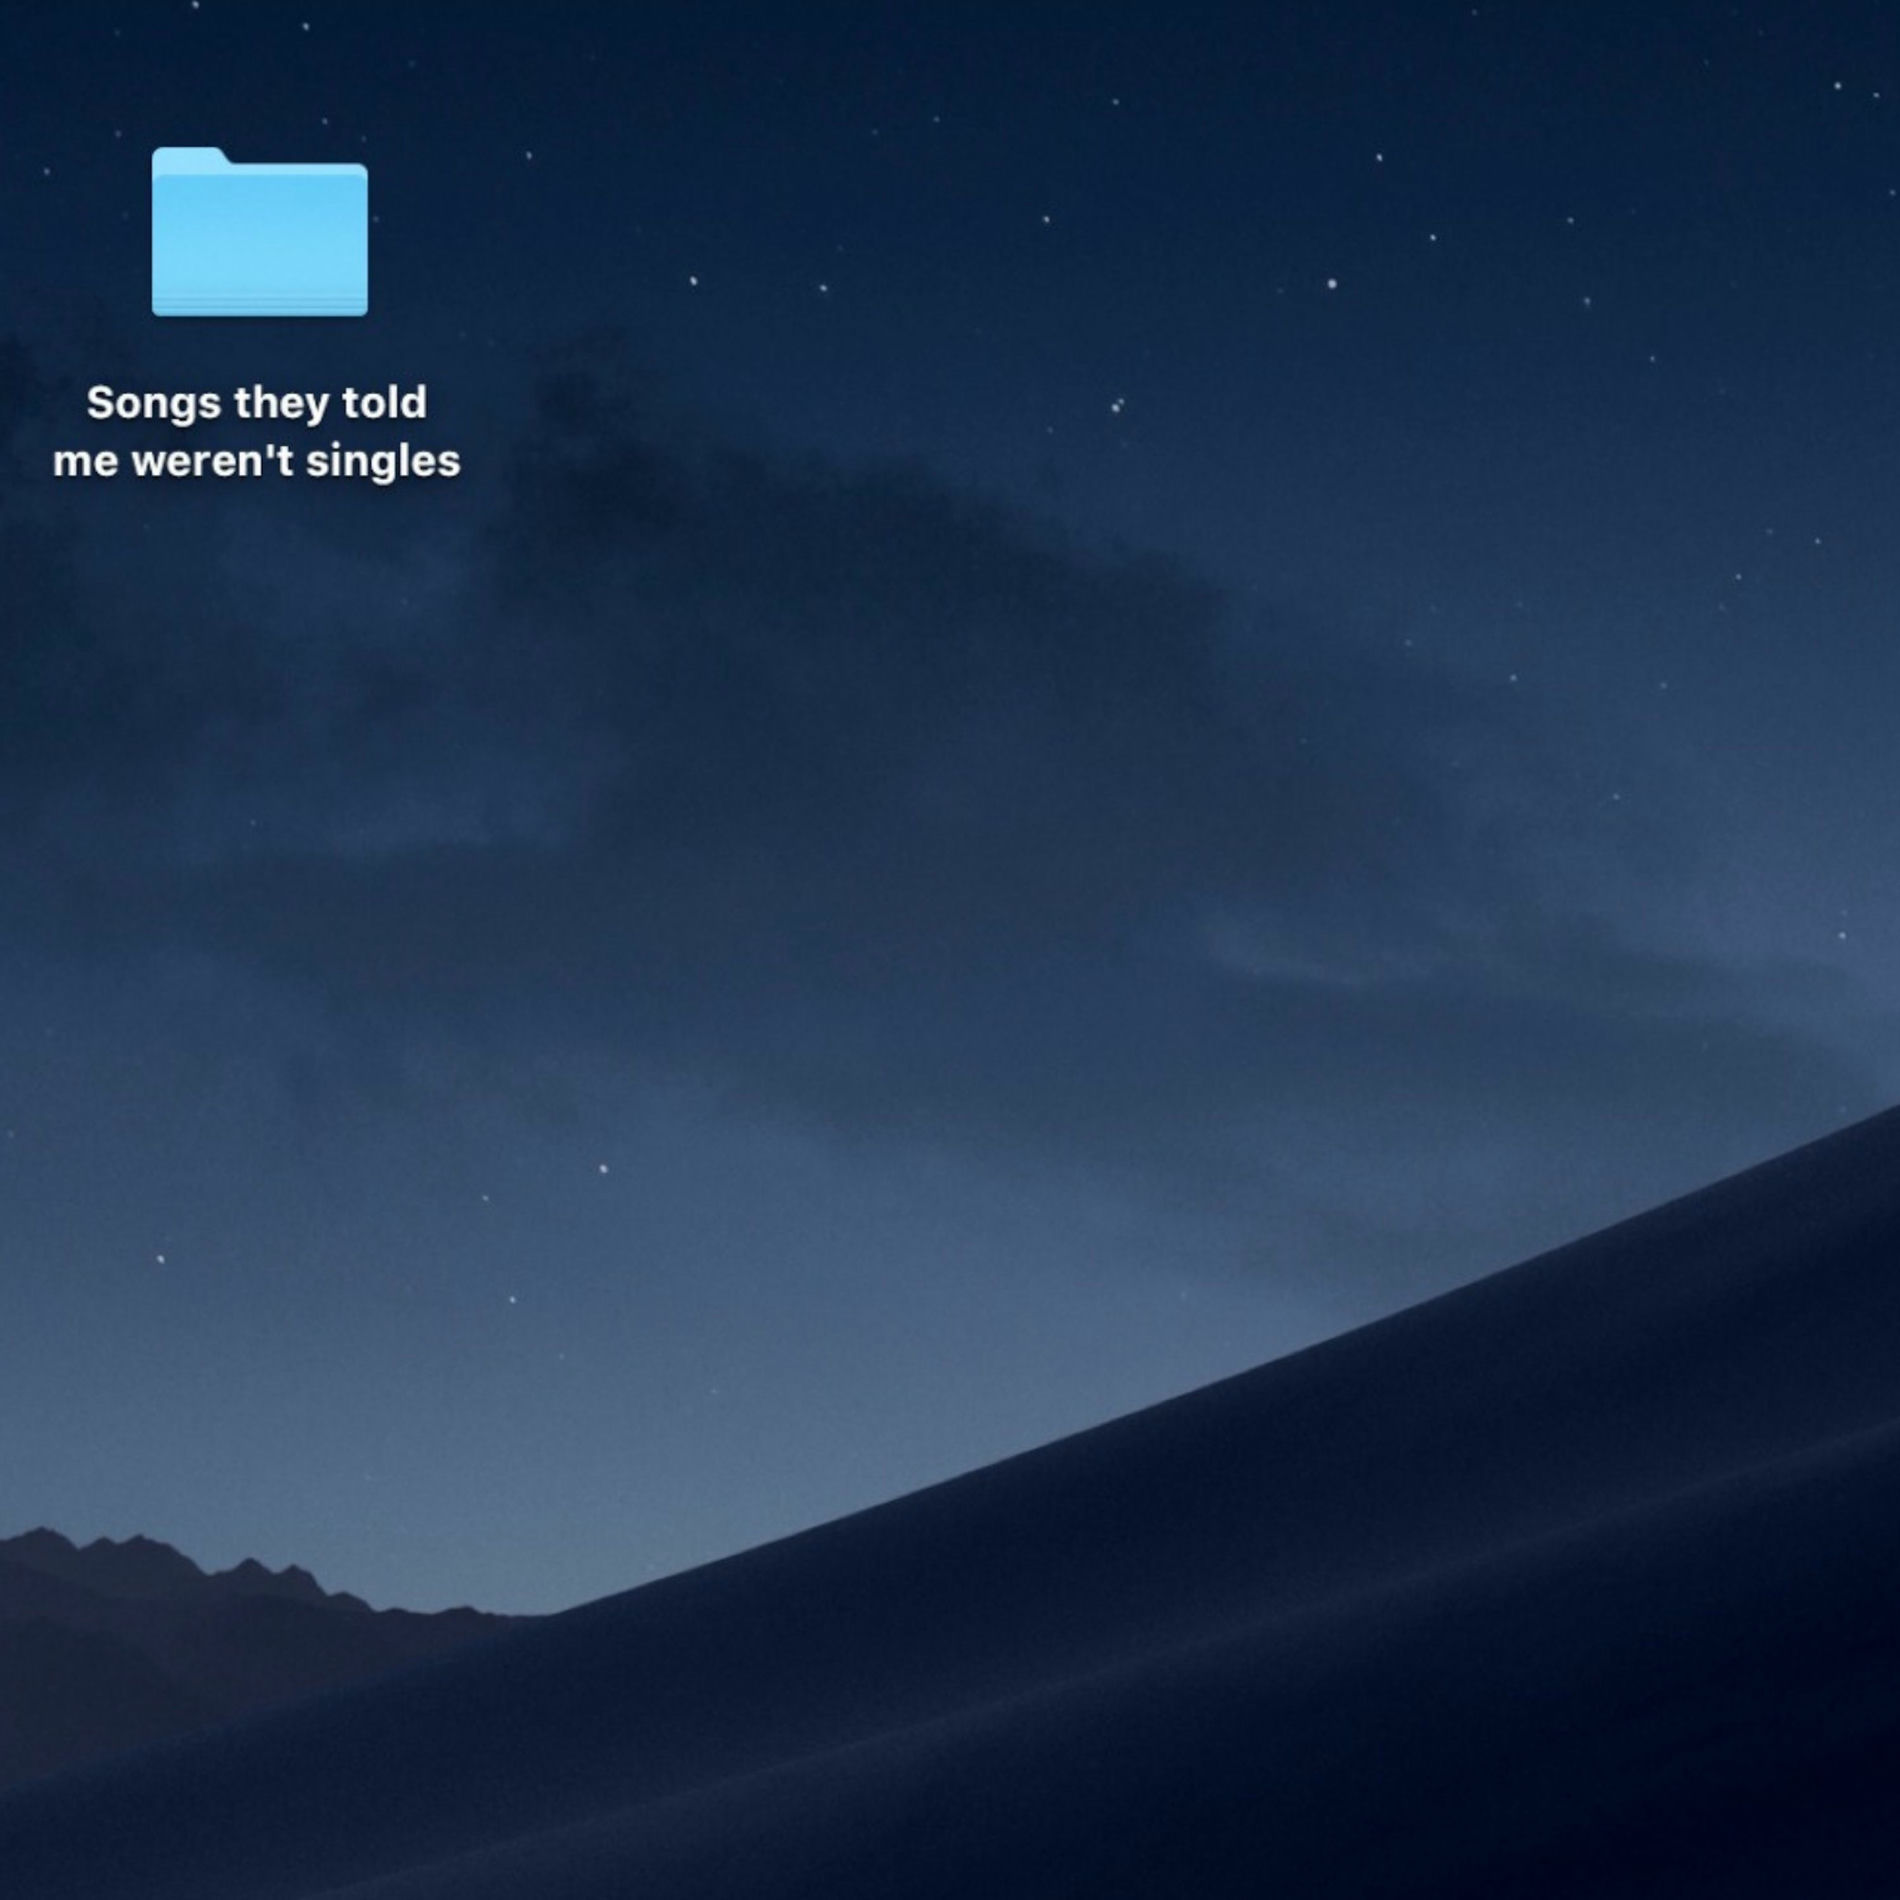Deselect by clicking the empty starry sky

tap(1200, 150)
